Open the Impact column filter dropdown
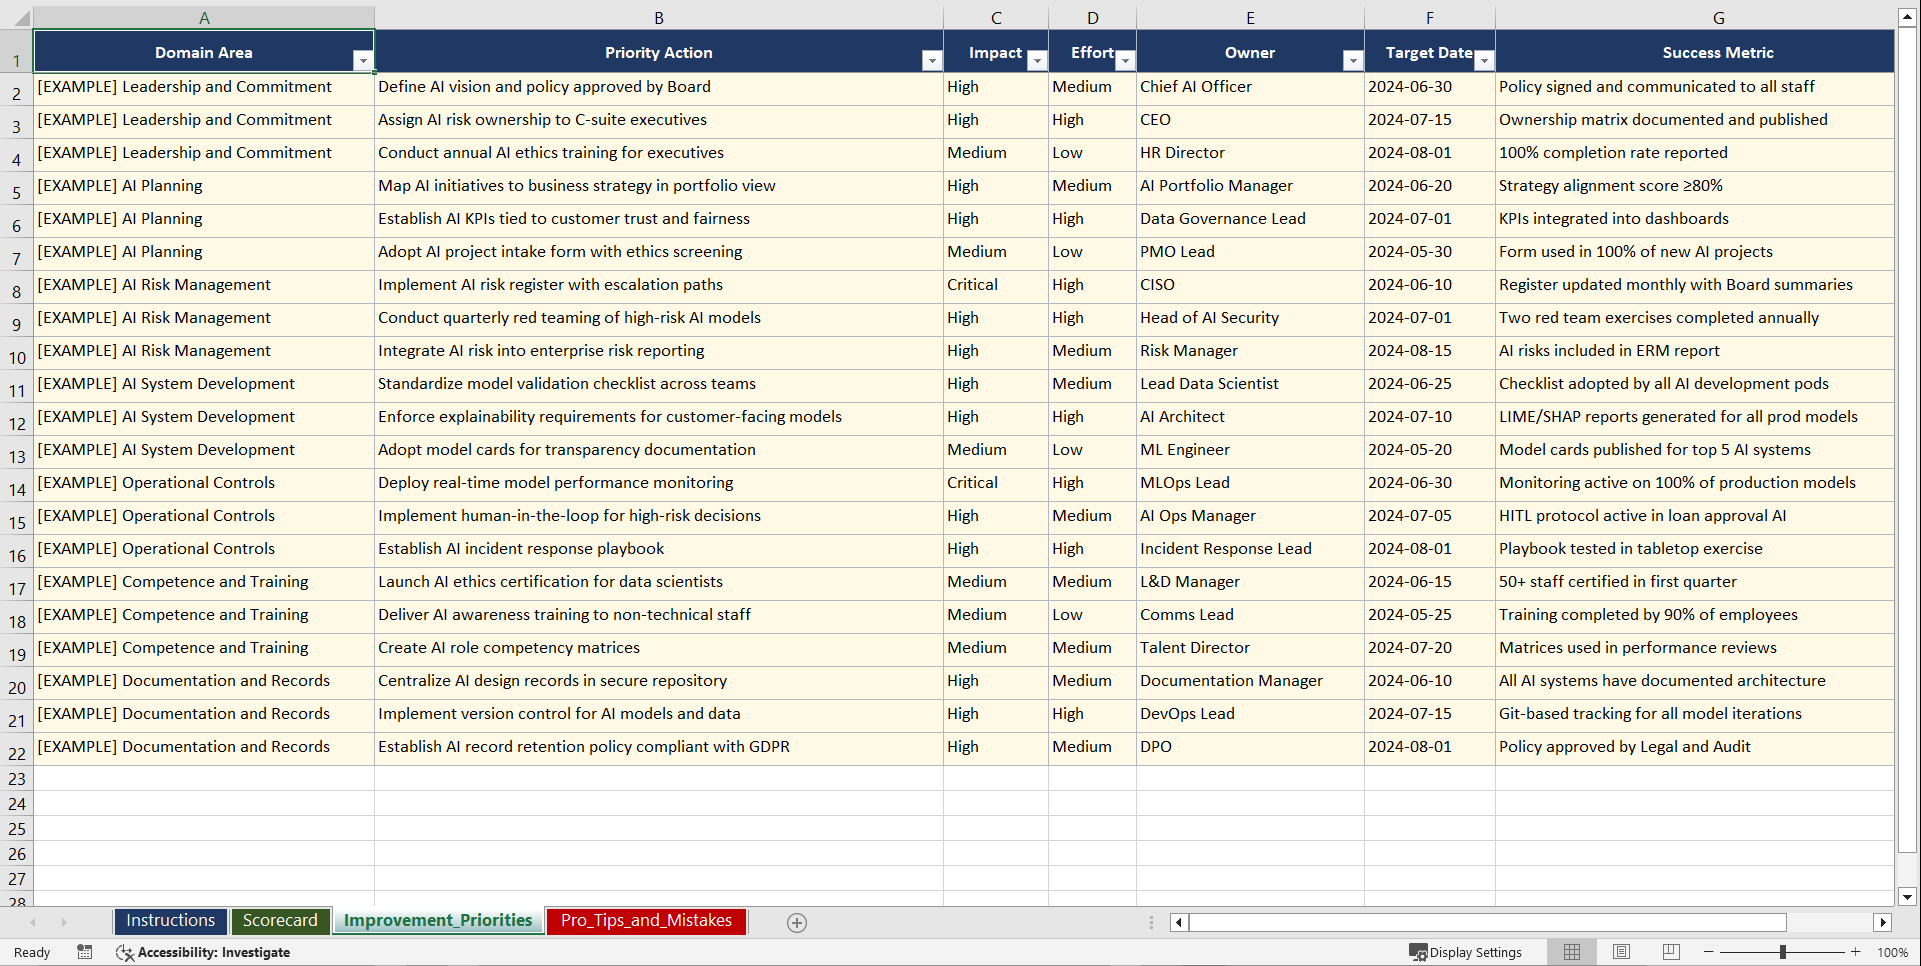Image resolution: width=1921 pixels, height=966 pixels. 1037,61
